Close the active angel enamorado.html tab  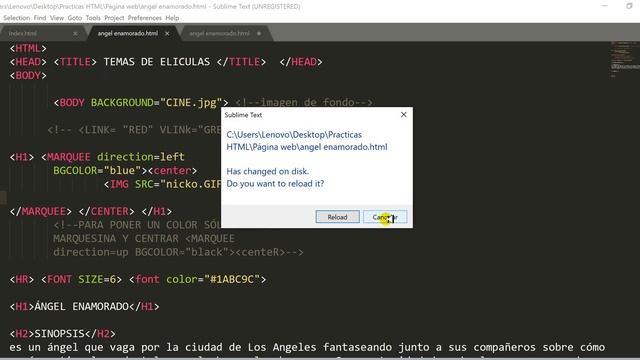[167, 33]
